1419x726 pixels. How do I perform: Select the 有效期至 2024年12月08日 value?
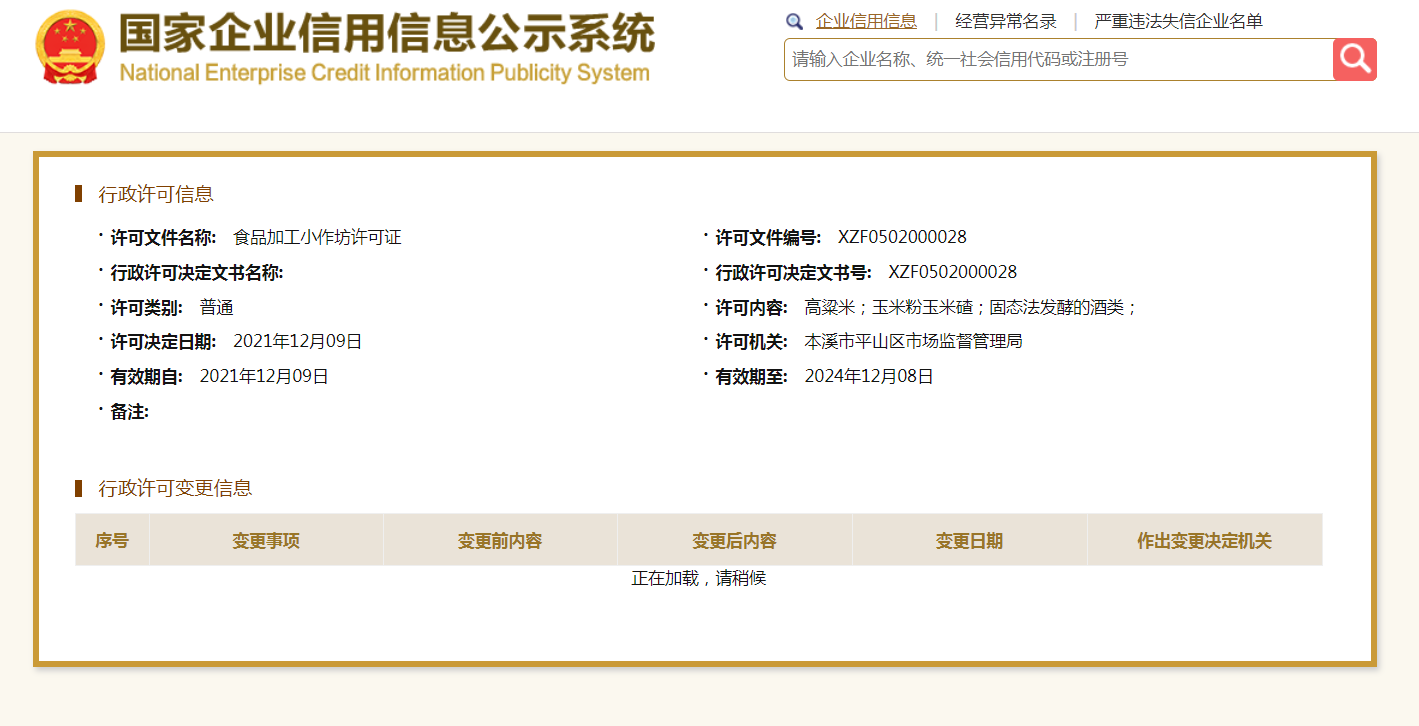pyautogui.click(x=869, y=376)
